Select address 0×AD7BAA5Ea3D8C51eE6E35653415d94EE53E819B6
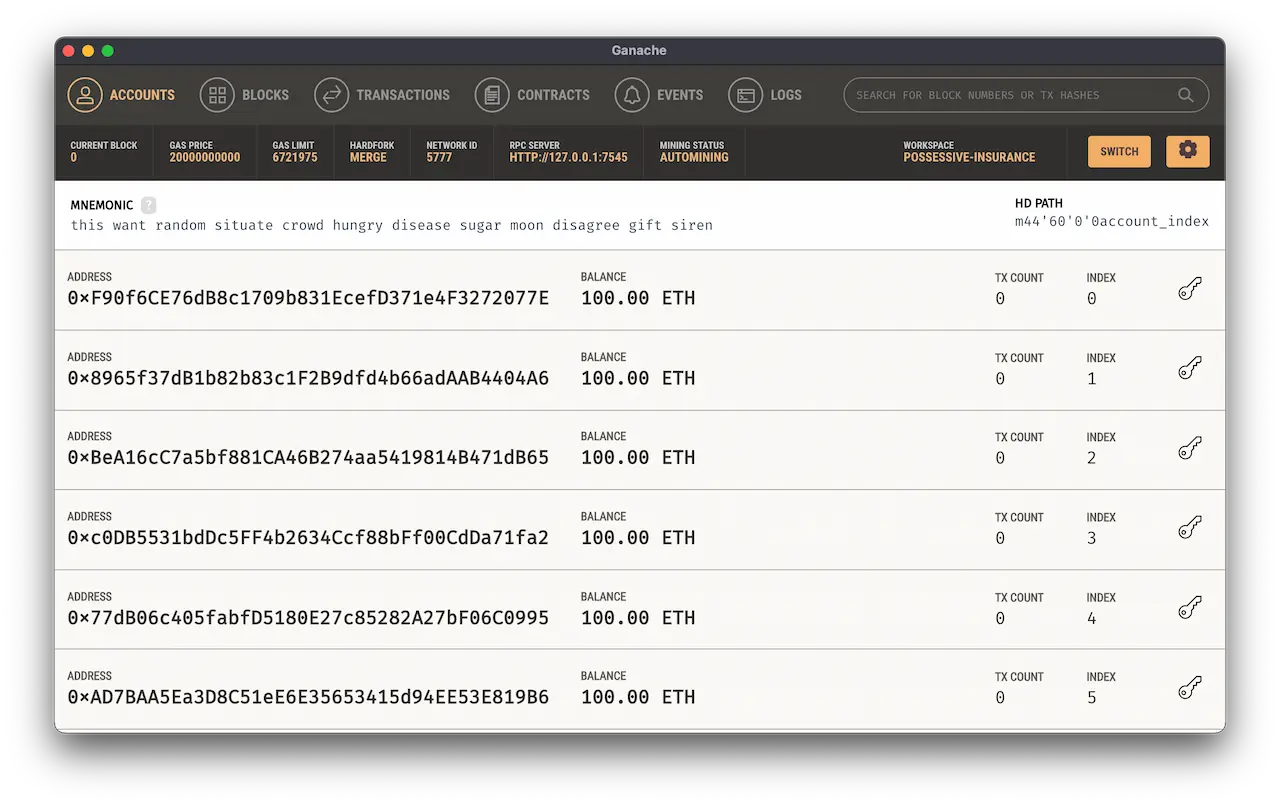This screenshot has width=1280, height=805. (x=308, y=697)
